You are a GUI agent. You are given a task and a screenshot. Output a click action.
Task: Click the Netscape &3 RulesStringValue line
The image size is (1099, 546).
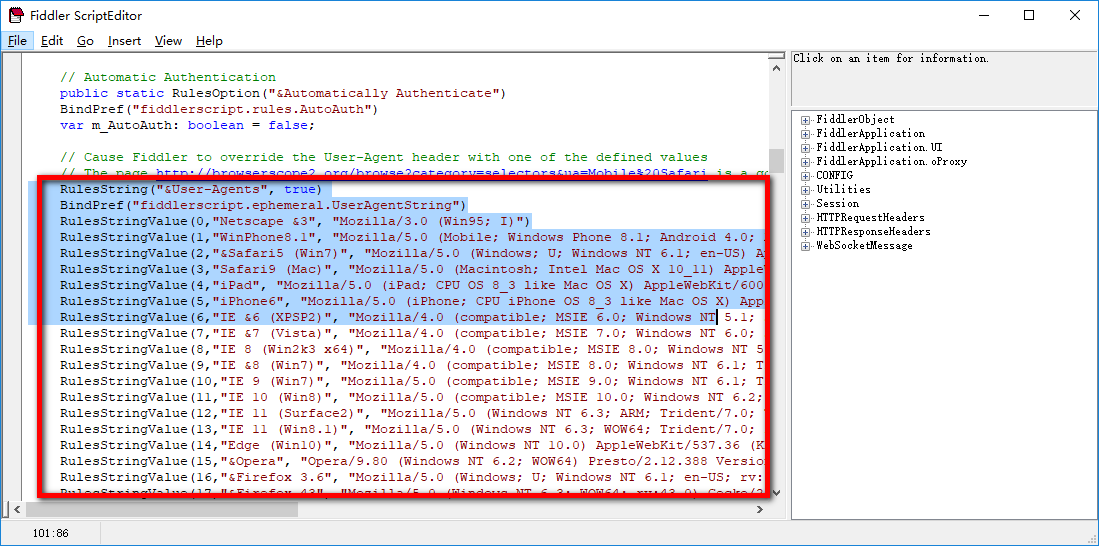294,221
